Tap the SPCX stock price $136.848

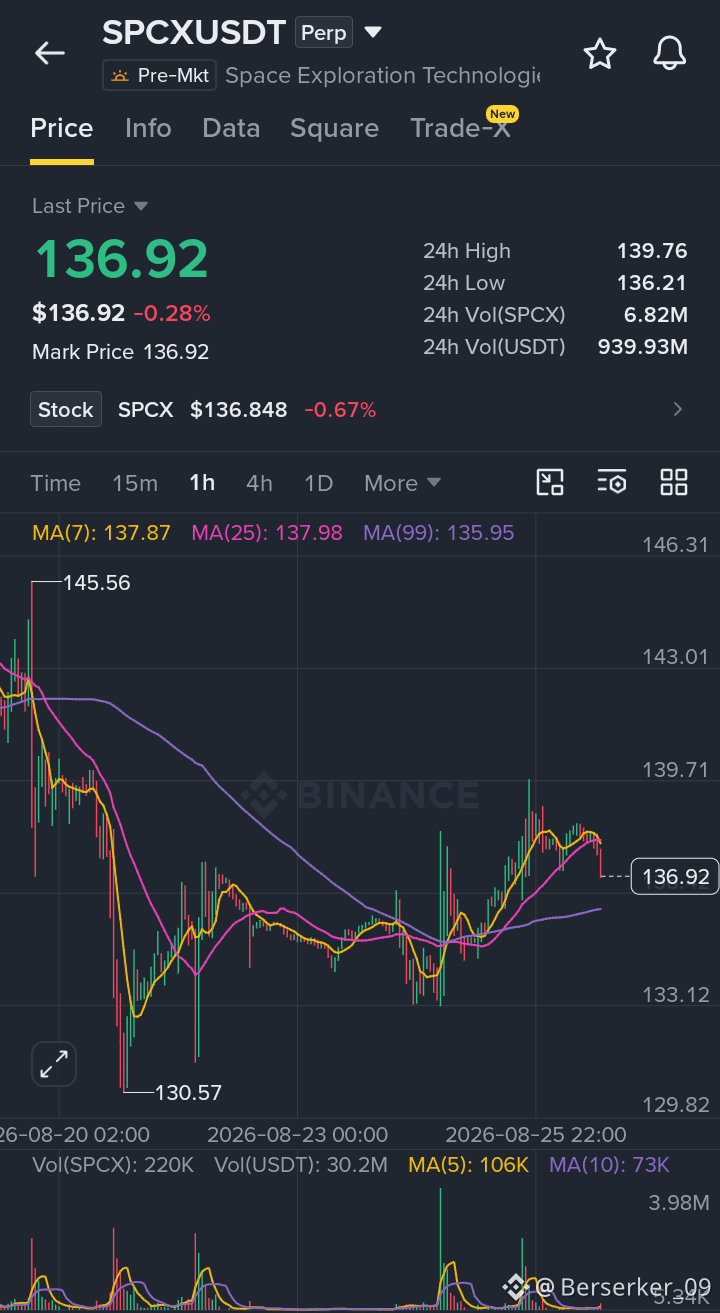[239, 410]
